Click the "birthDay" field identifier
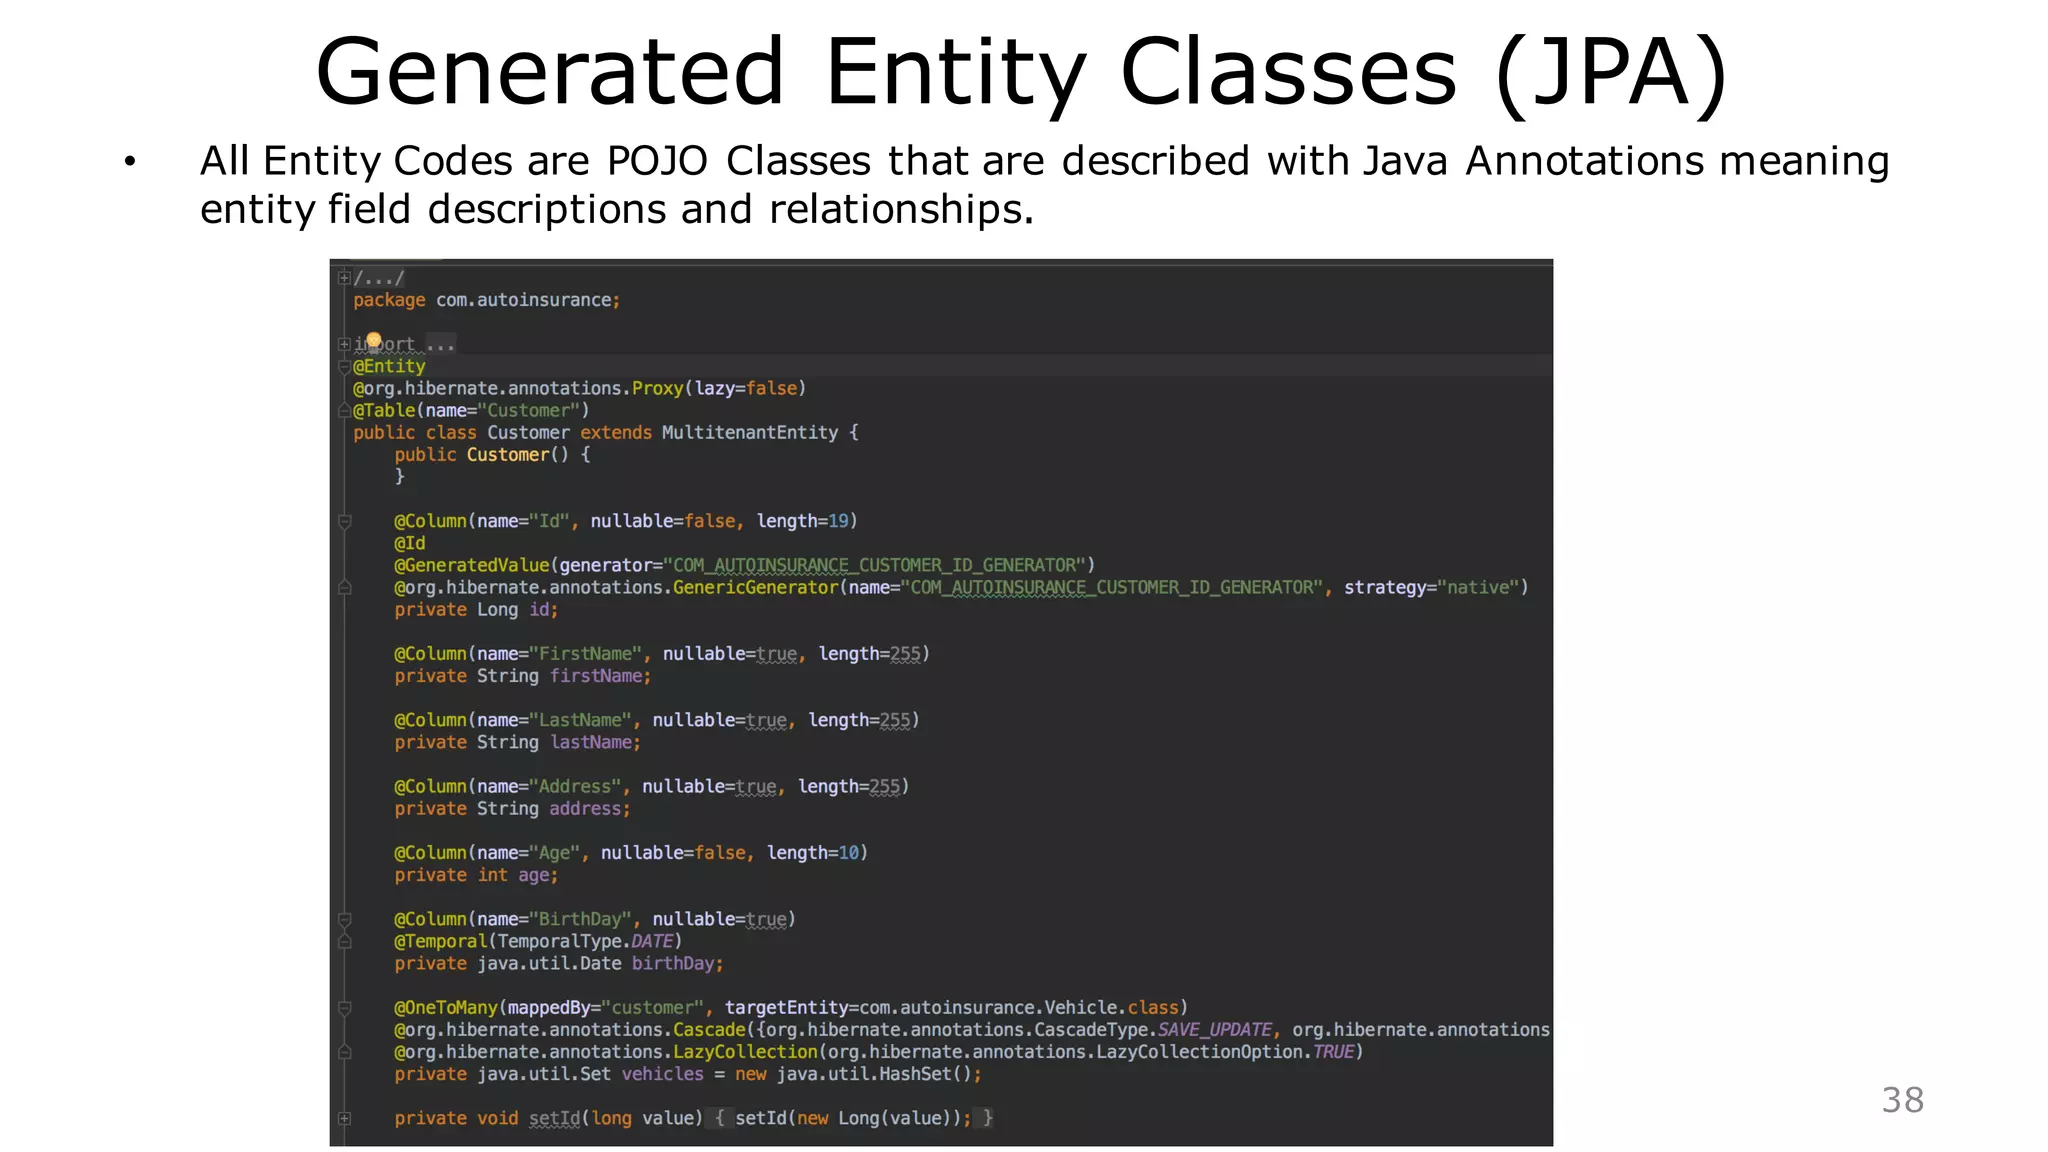Image resolution: width=2048 pixels, height=1152 pixels. 673,964
